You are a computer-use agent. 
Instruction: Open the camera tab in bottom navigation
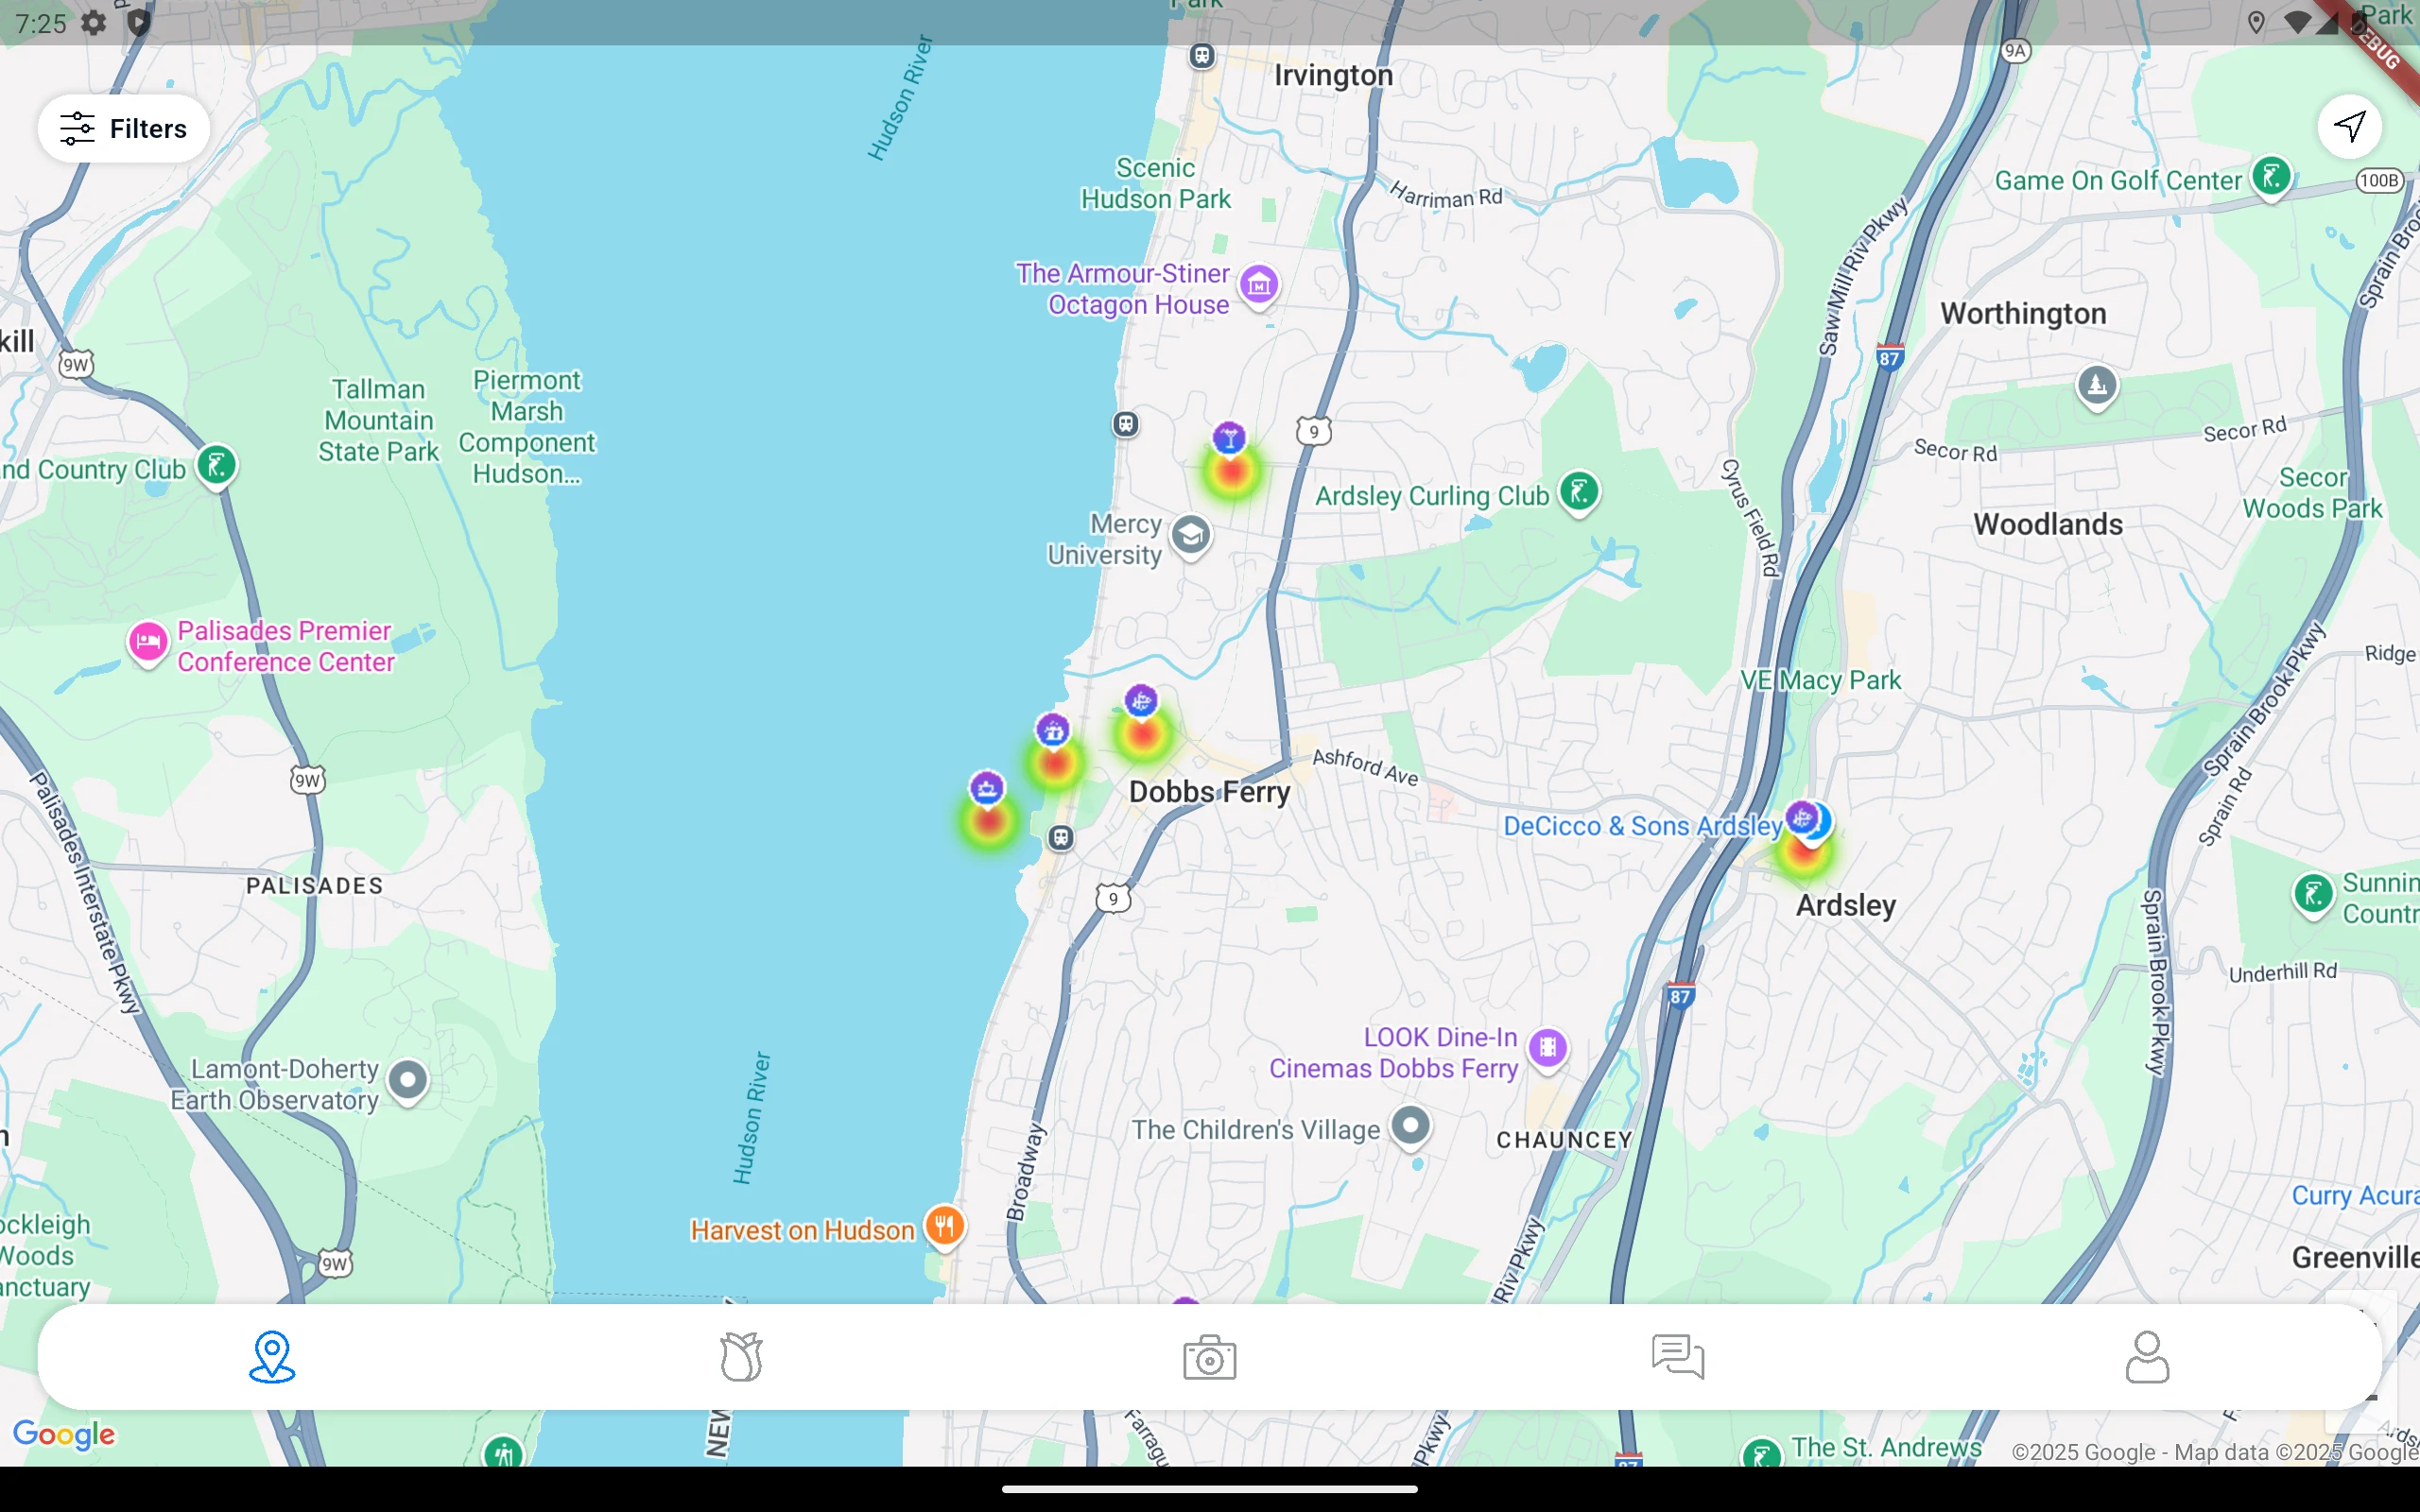(1209, 1357)
